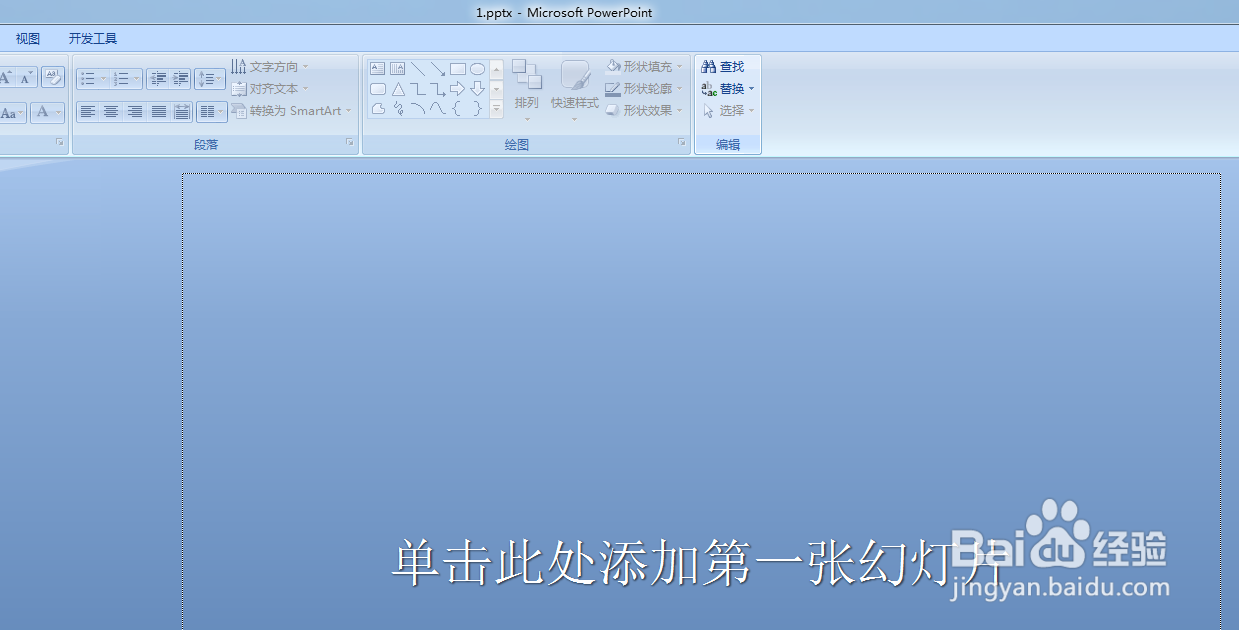Open the 排列 arrange dropdown

pyautogui.click(x=527, y=90)
